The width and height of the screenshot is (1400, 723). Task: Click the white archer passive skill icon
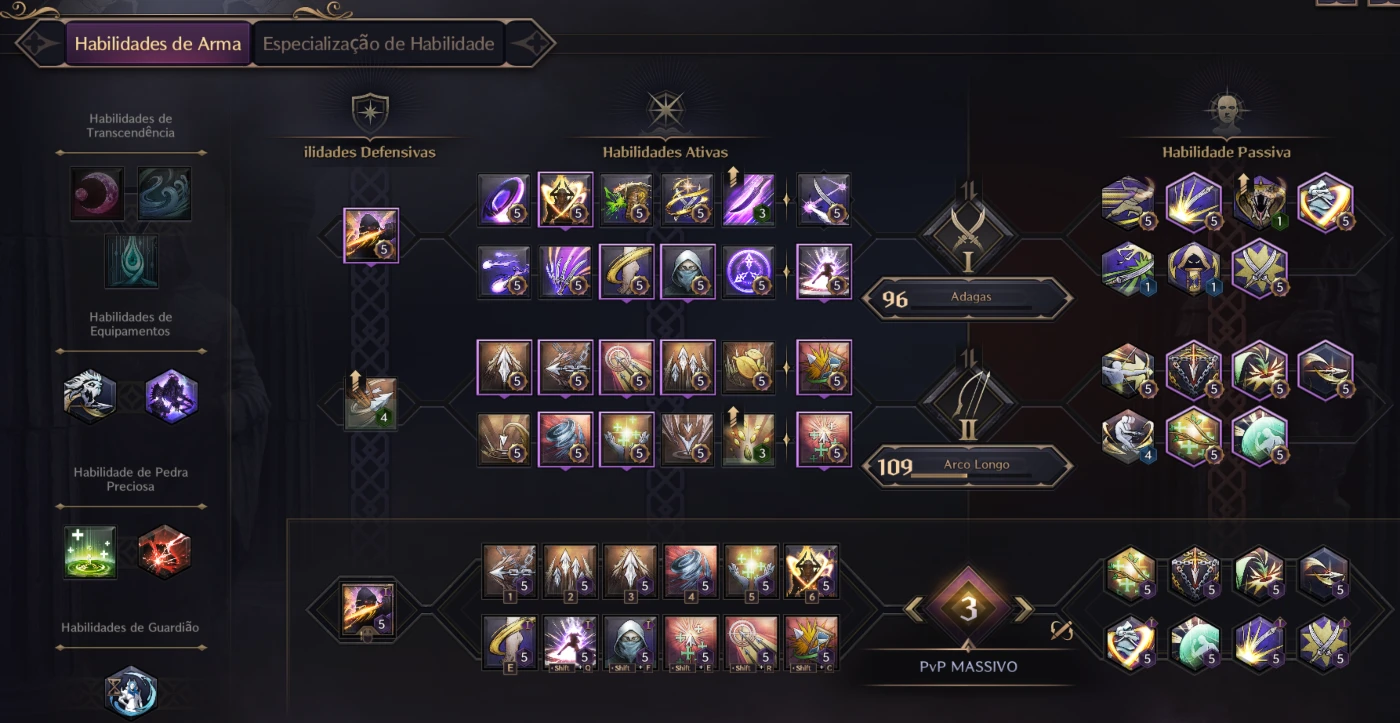click(x=1127, y=370)
